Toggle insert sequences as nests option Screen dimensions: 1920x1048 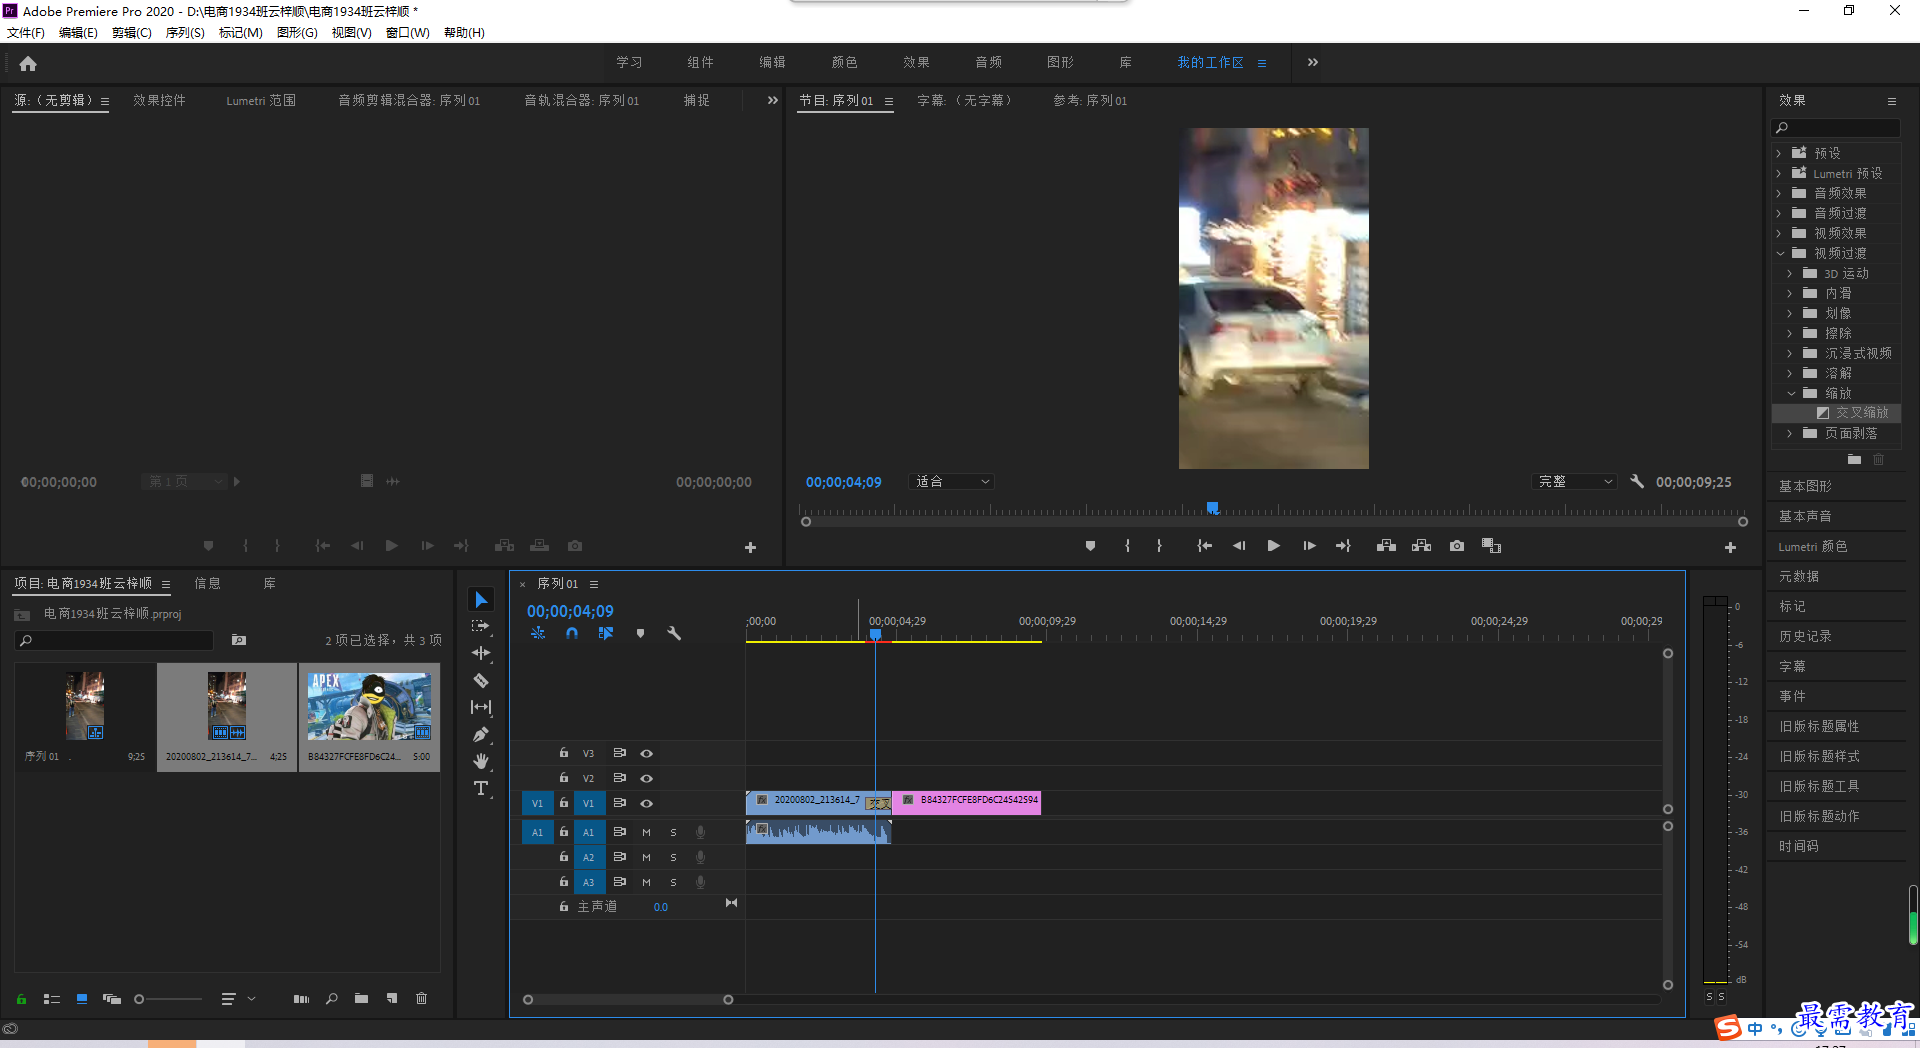click(x=538, y=633)
